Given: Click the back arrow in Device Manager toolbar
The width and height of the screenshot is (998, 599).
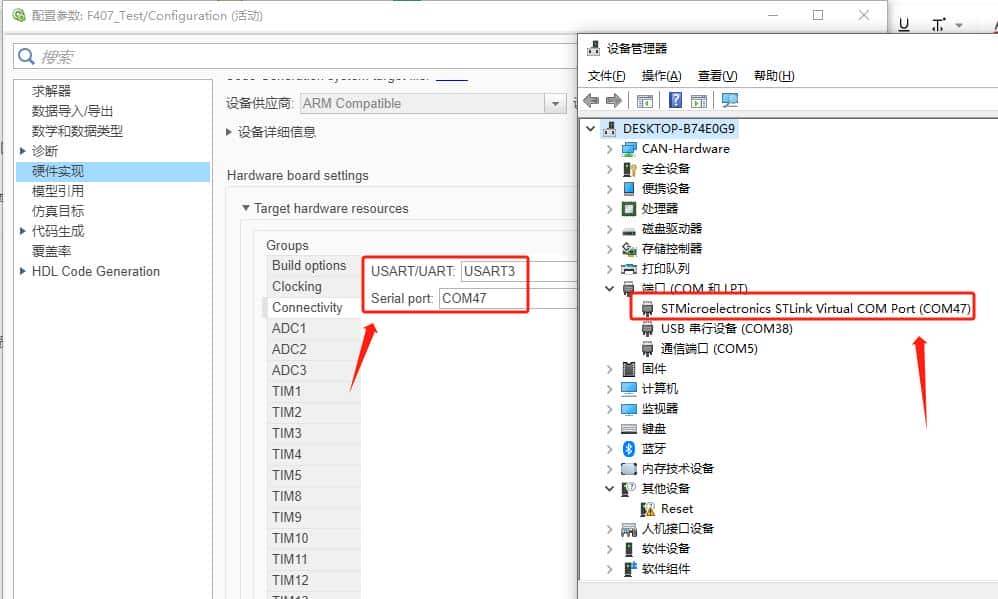Looking at the screenshot, I should (591, 100).
